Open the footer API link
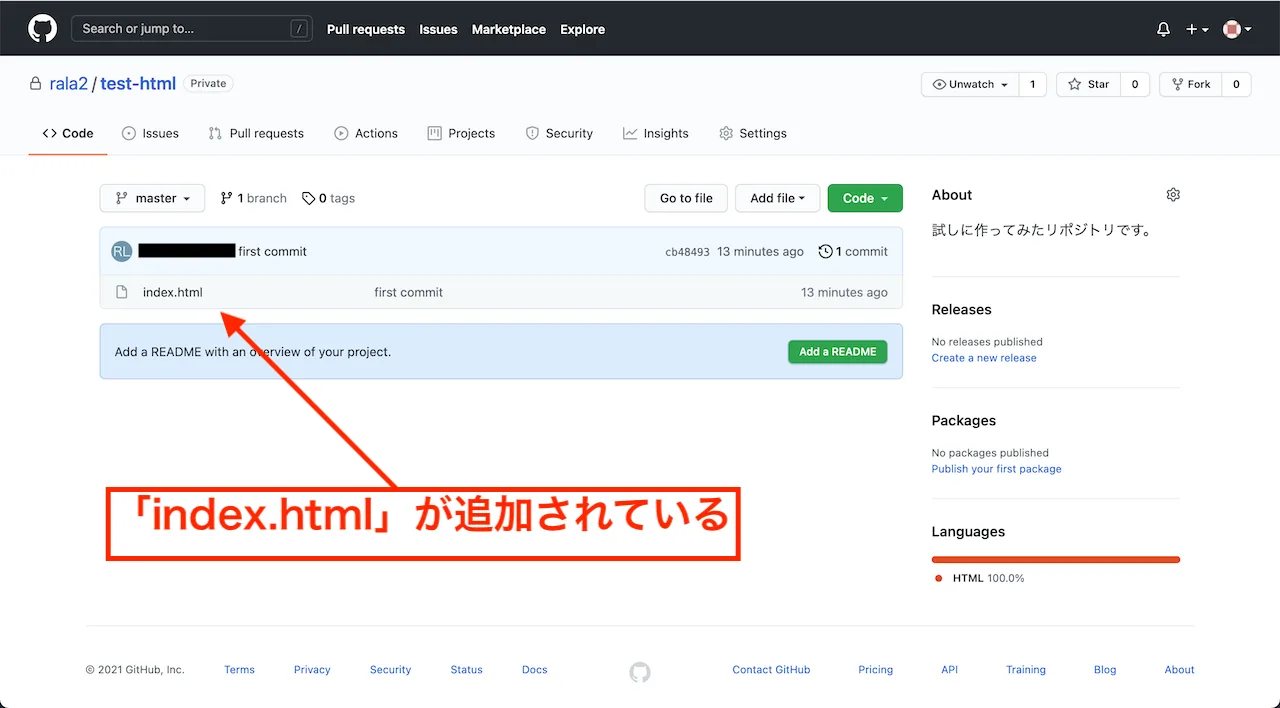Viewport: 1280px width, 708px height. [950, 670]
